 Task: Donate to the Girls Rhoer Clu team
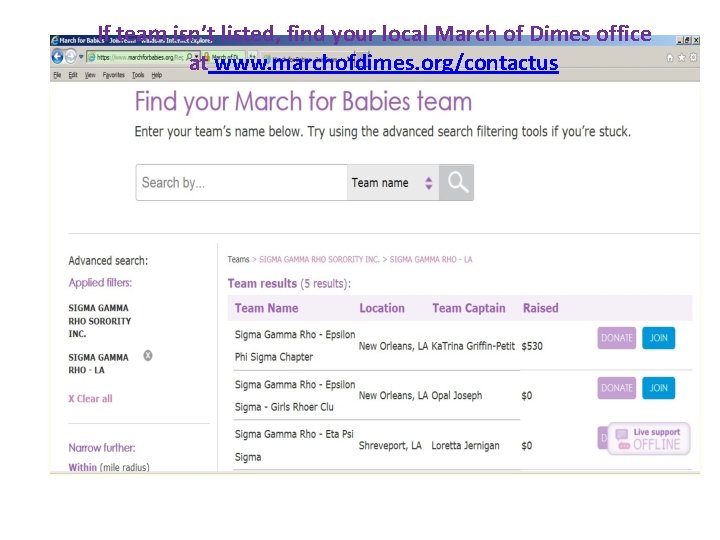(617, 388)
